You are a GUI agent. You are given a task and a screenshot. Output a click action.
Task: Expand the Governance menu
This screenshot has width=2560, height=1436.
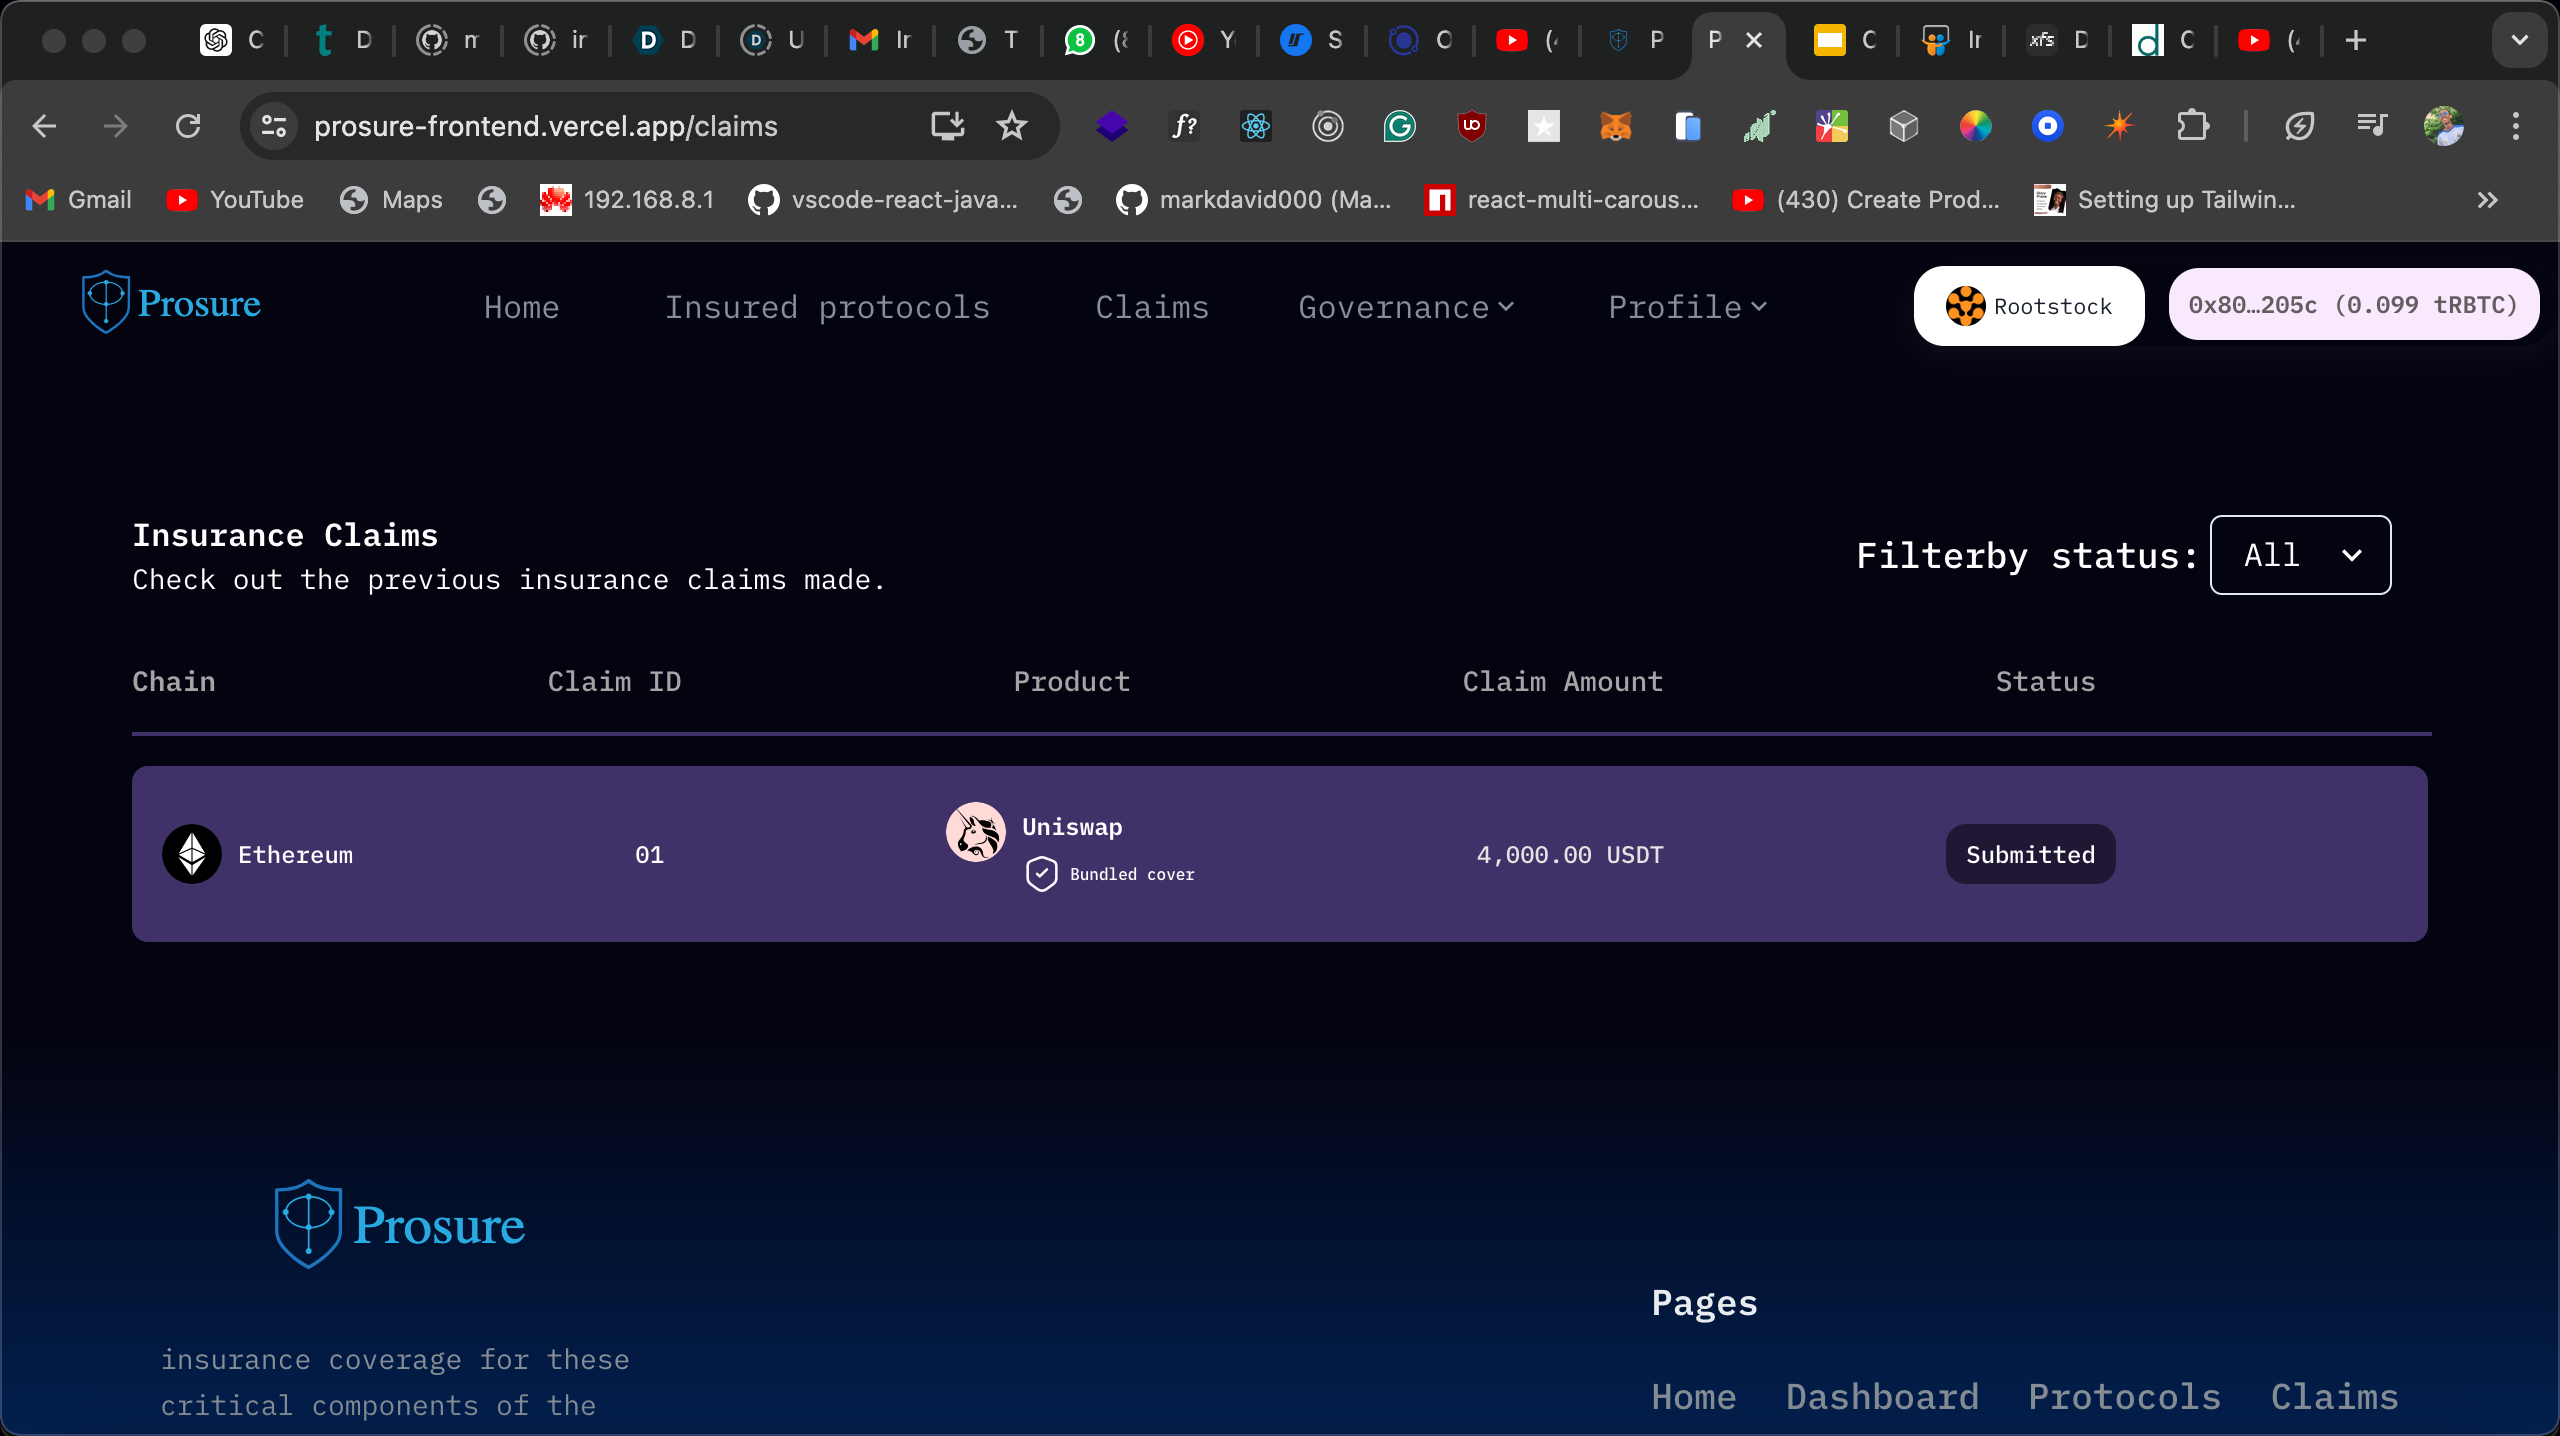point(1405,307)
